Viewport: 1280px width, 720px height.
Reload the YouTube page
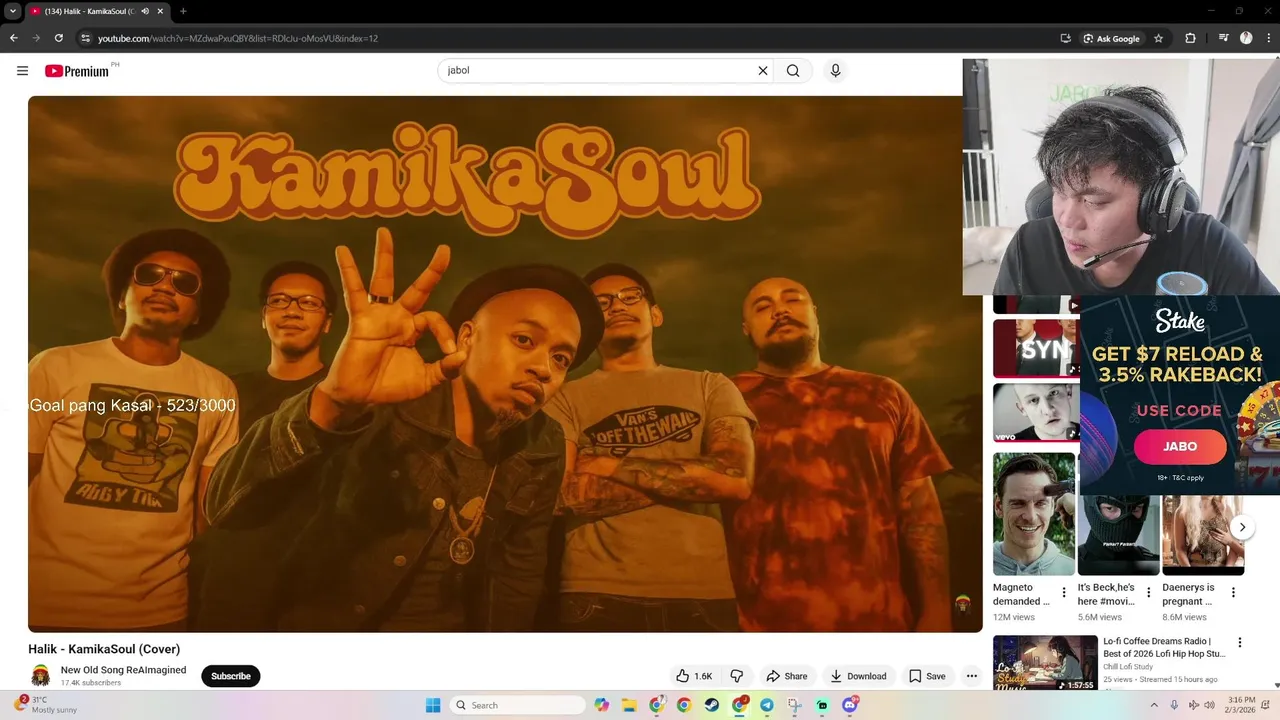point(59,38)
